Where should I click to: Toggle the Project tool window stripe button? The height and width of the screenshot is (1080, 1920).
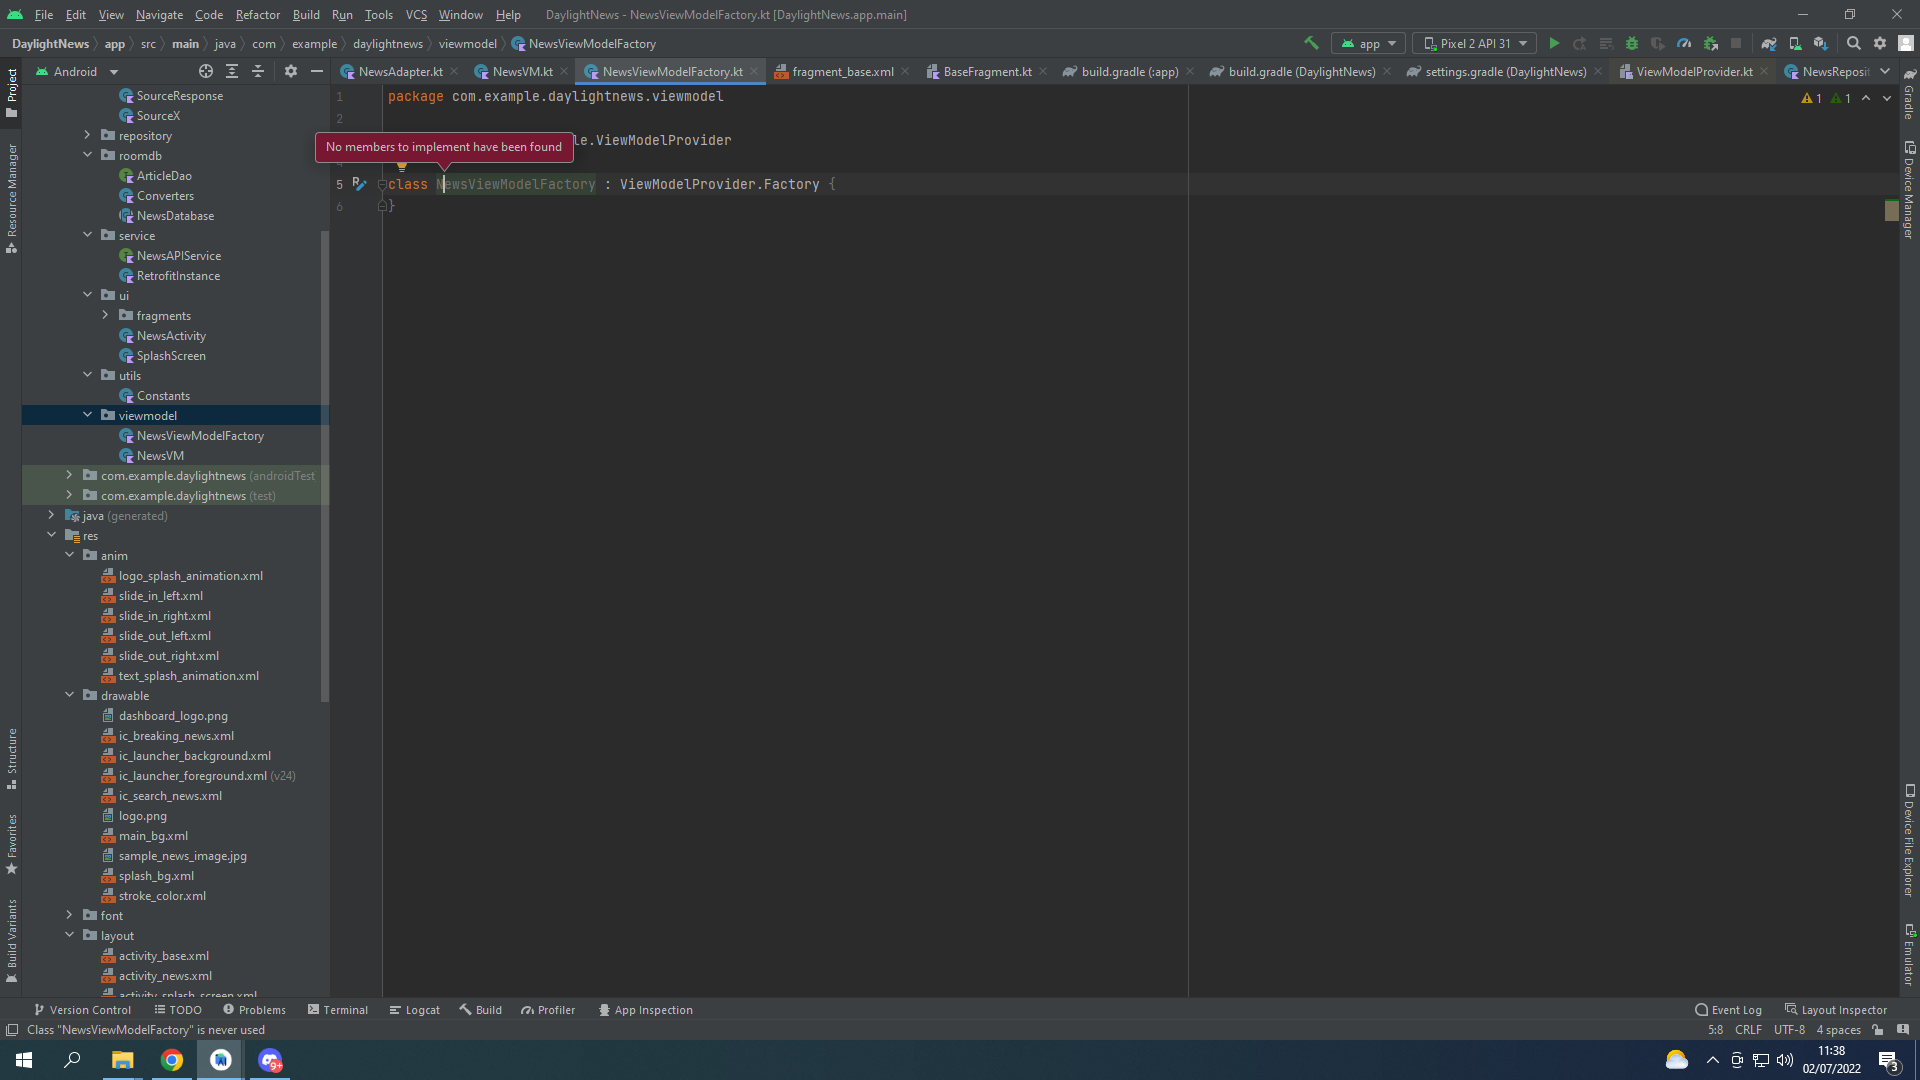(x=12, y=92)
